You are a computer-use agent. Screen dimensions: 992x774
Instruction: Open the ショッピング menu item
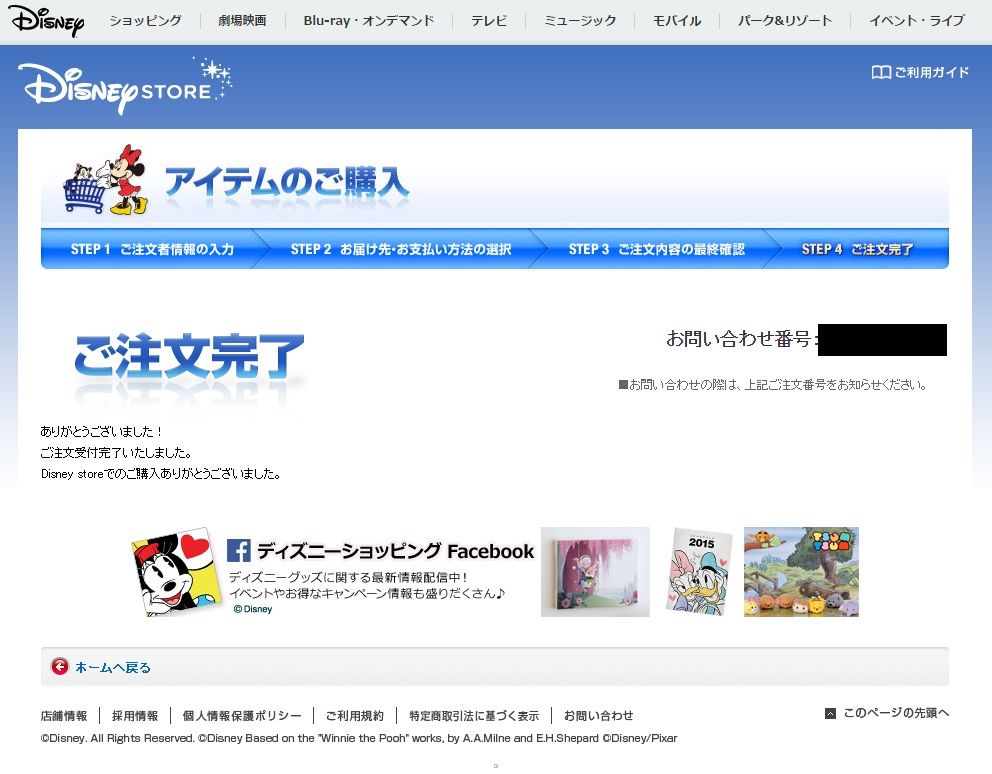[x=145, y=21]
